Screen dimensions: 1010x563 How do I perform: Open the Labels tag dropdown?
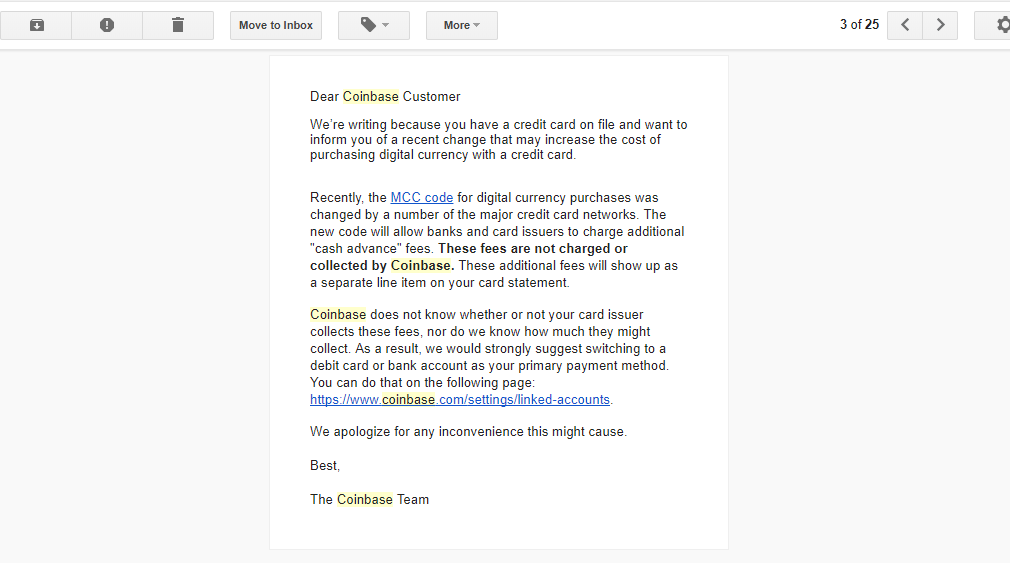click(374, 25)
